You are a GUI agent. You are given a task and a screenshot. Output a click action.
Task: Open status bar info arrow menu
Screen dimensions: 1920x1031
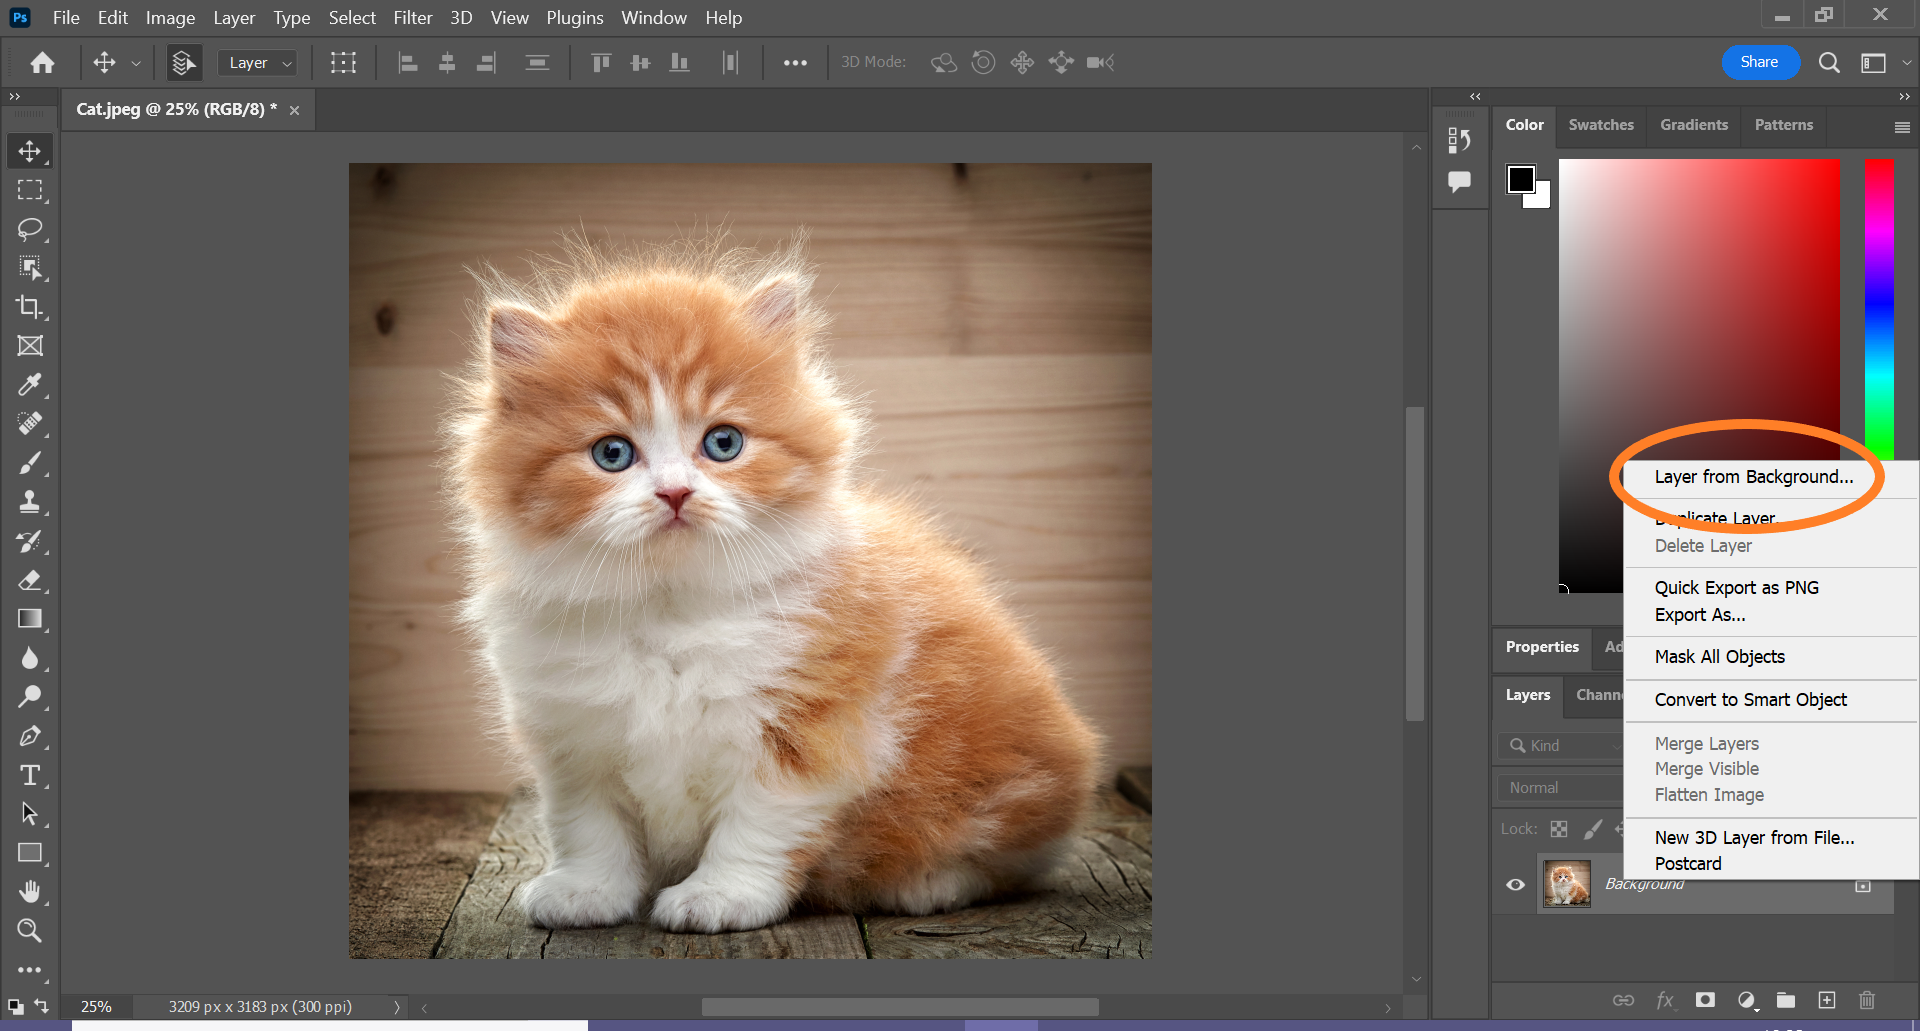[397, 1007]
